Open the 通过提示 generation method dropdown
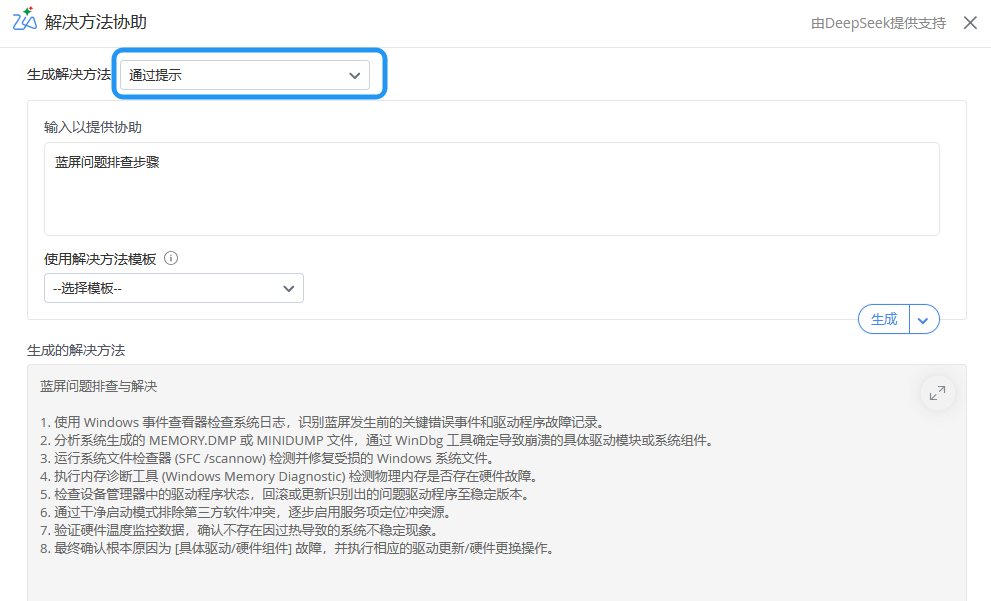This screenshot has height=601, width=991. tap(244, 75)
